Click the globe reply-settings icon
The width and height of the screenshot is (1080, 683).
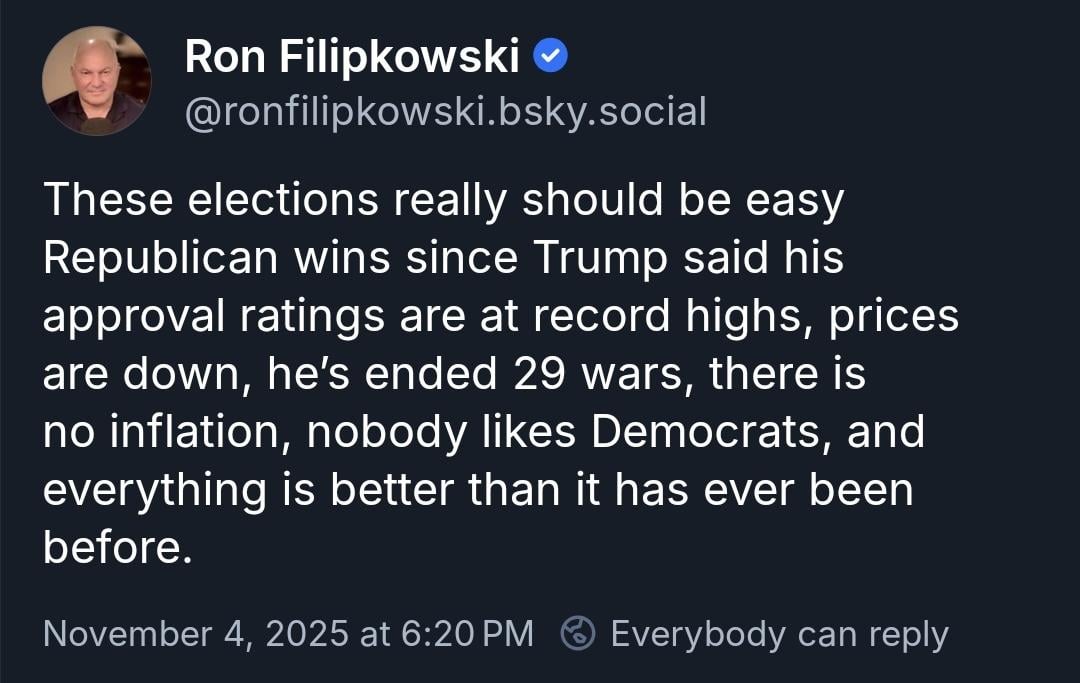tap(578, 633)
